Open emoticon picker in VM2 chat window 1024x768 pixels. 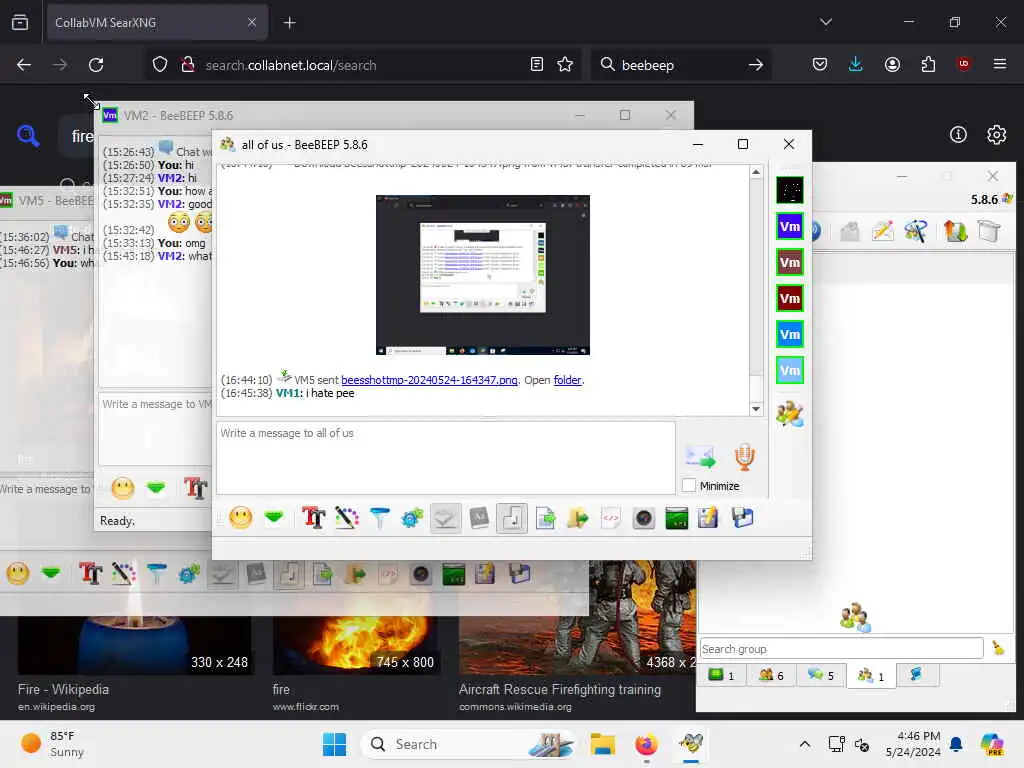[123, 488]
